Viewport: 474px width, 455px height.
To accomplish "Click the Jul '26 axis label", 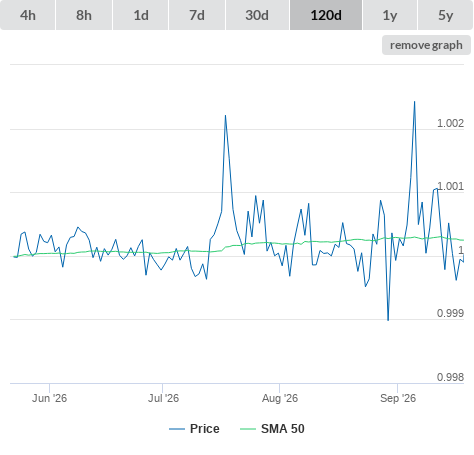I will (163, 398).
